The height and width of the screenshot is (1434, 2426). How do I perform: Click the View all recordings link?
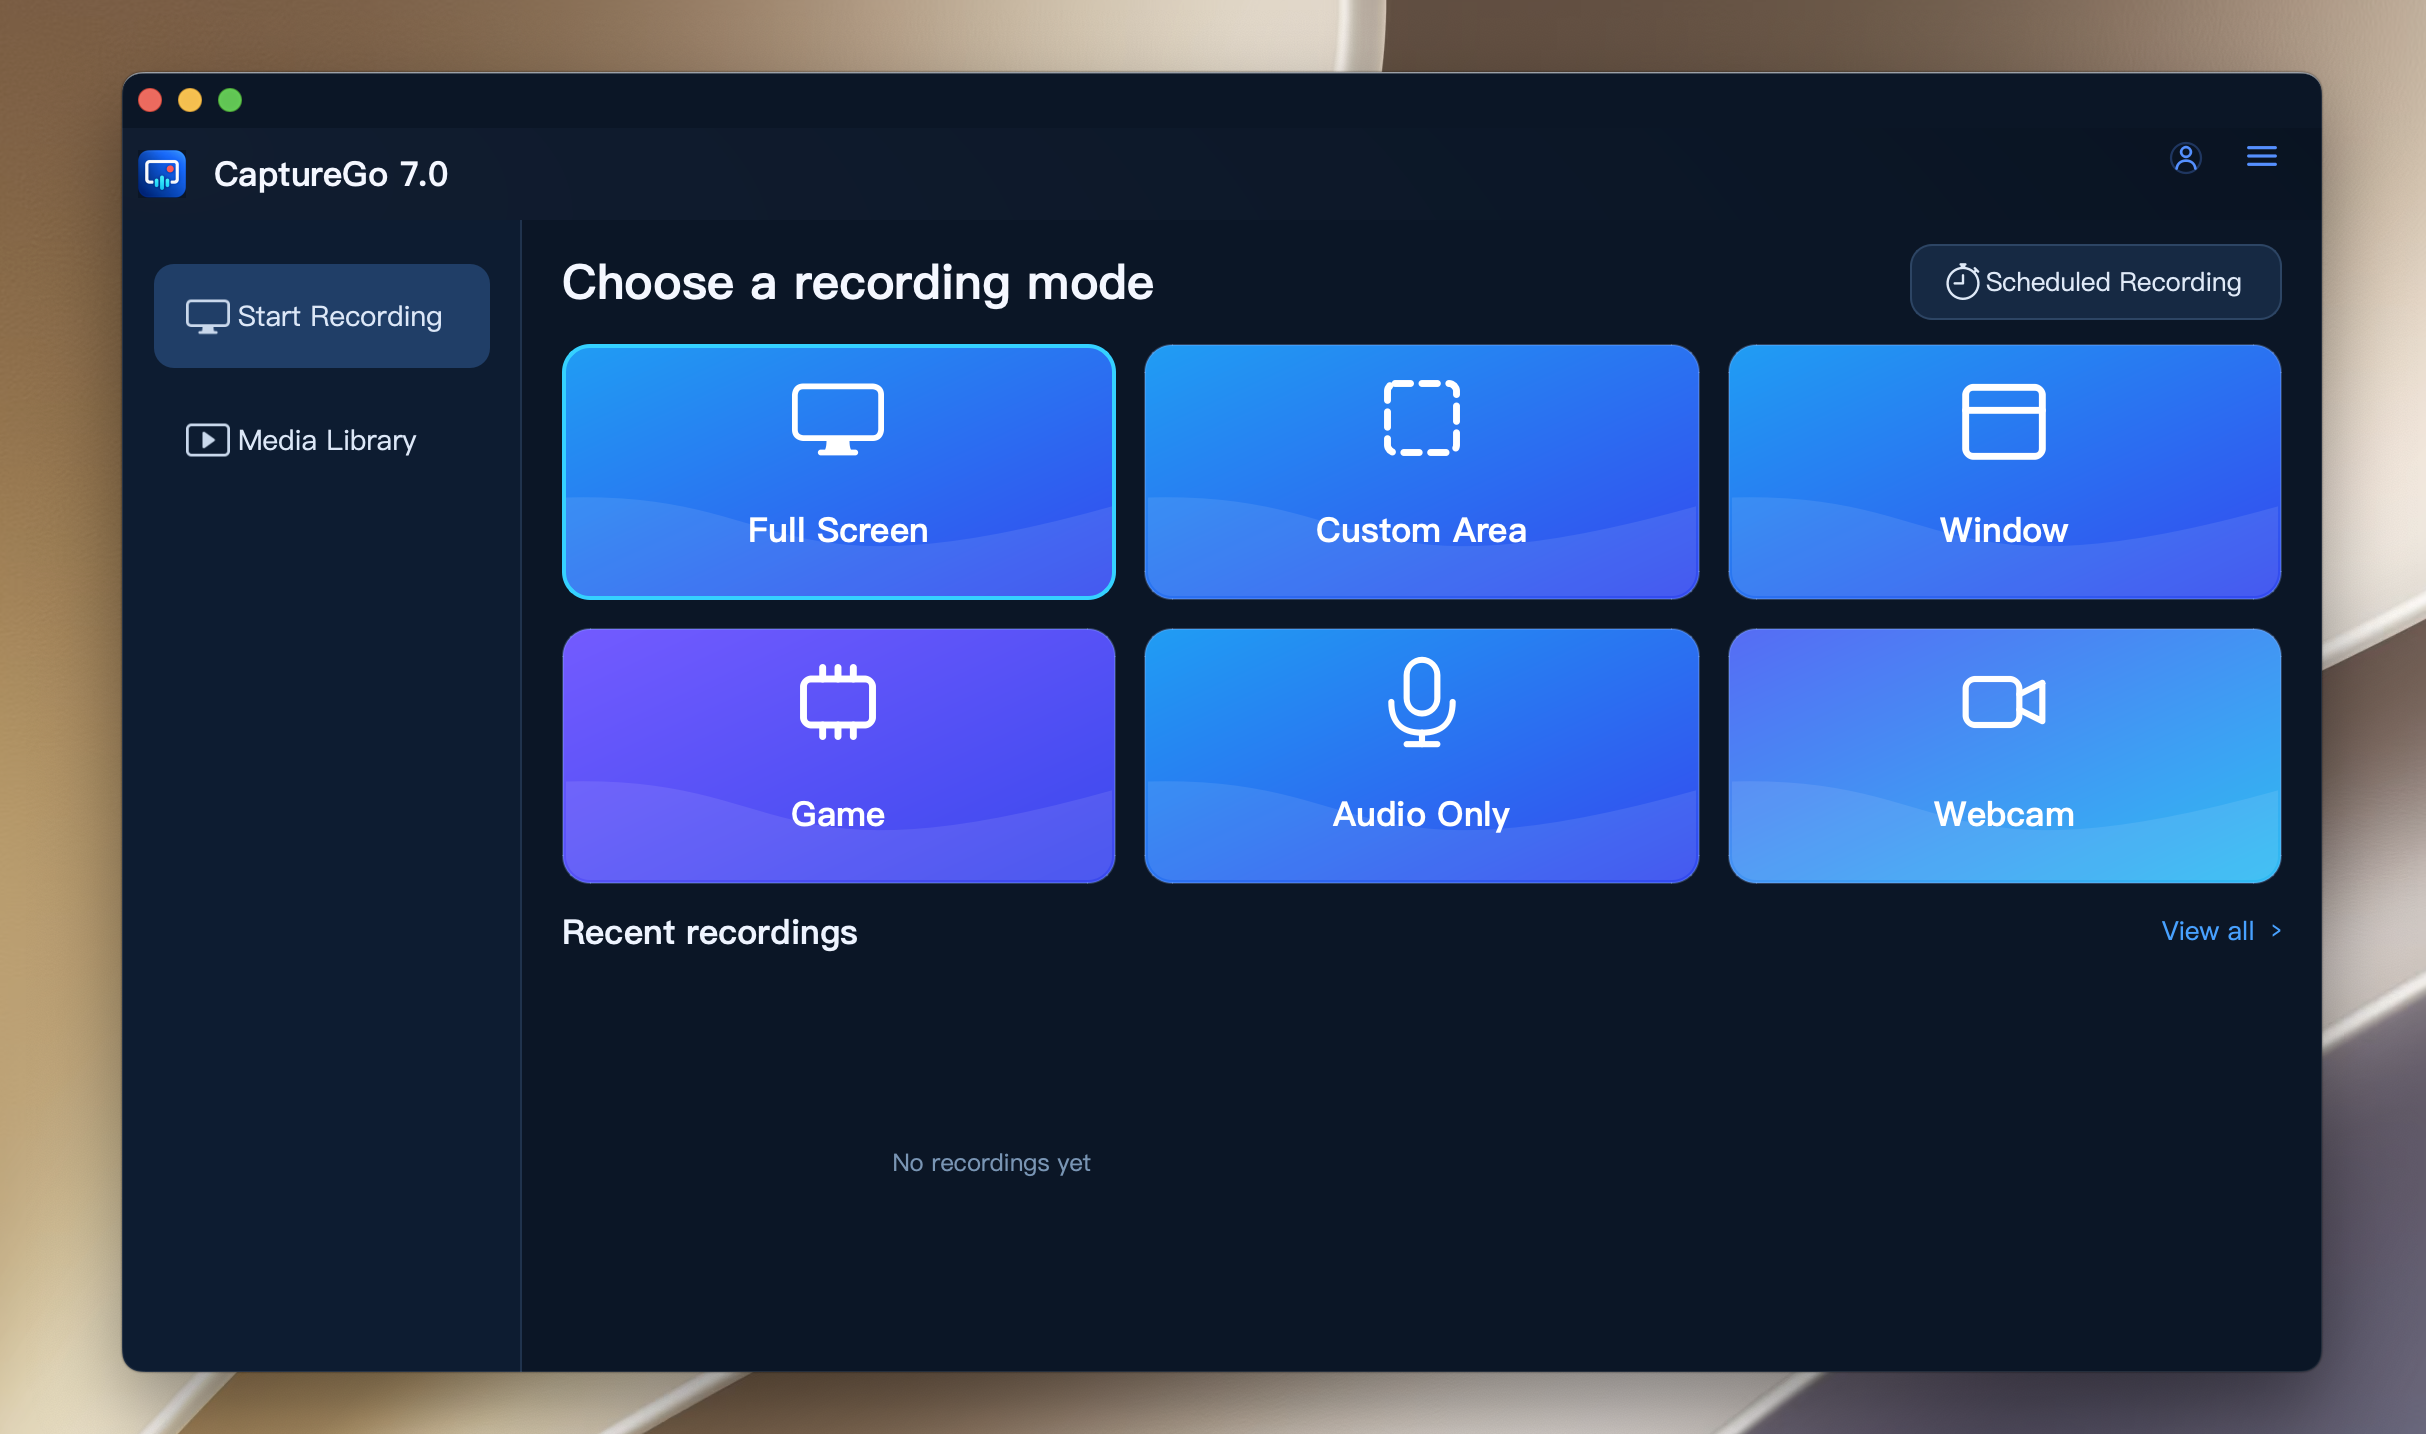pos(2221,931)
